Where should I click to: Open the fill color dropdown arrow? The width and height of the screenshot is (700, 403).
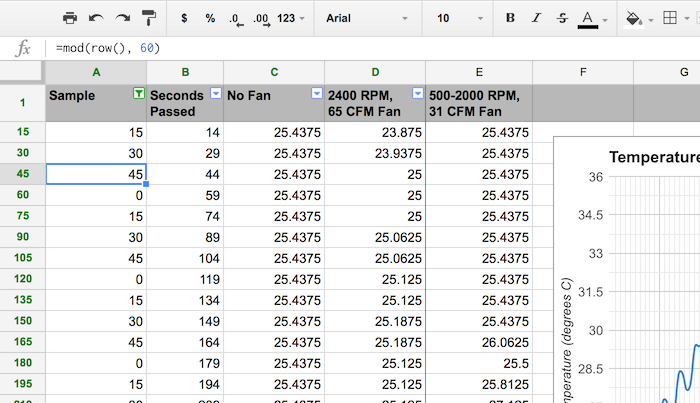pos(651,20)
